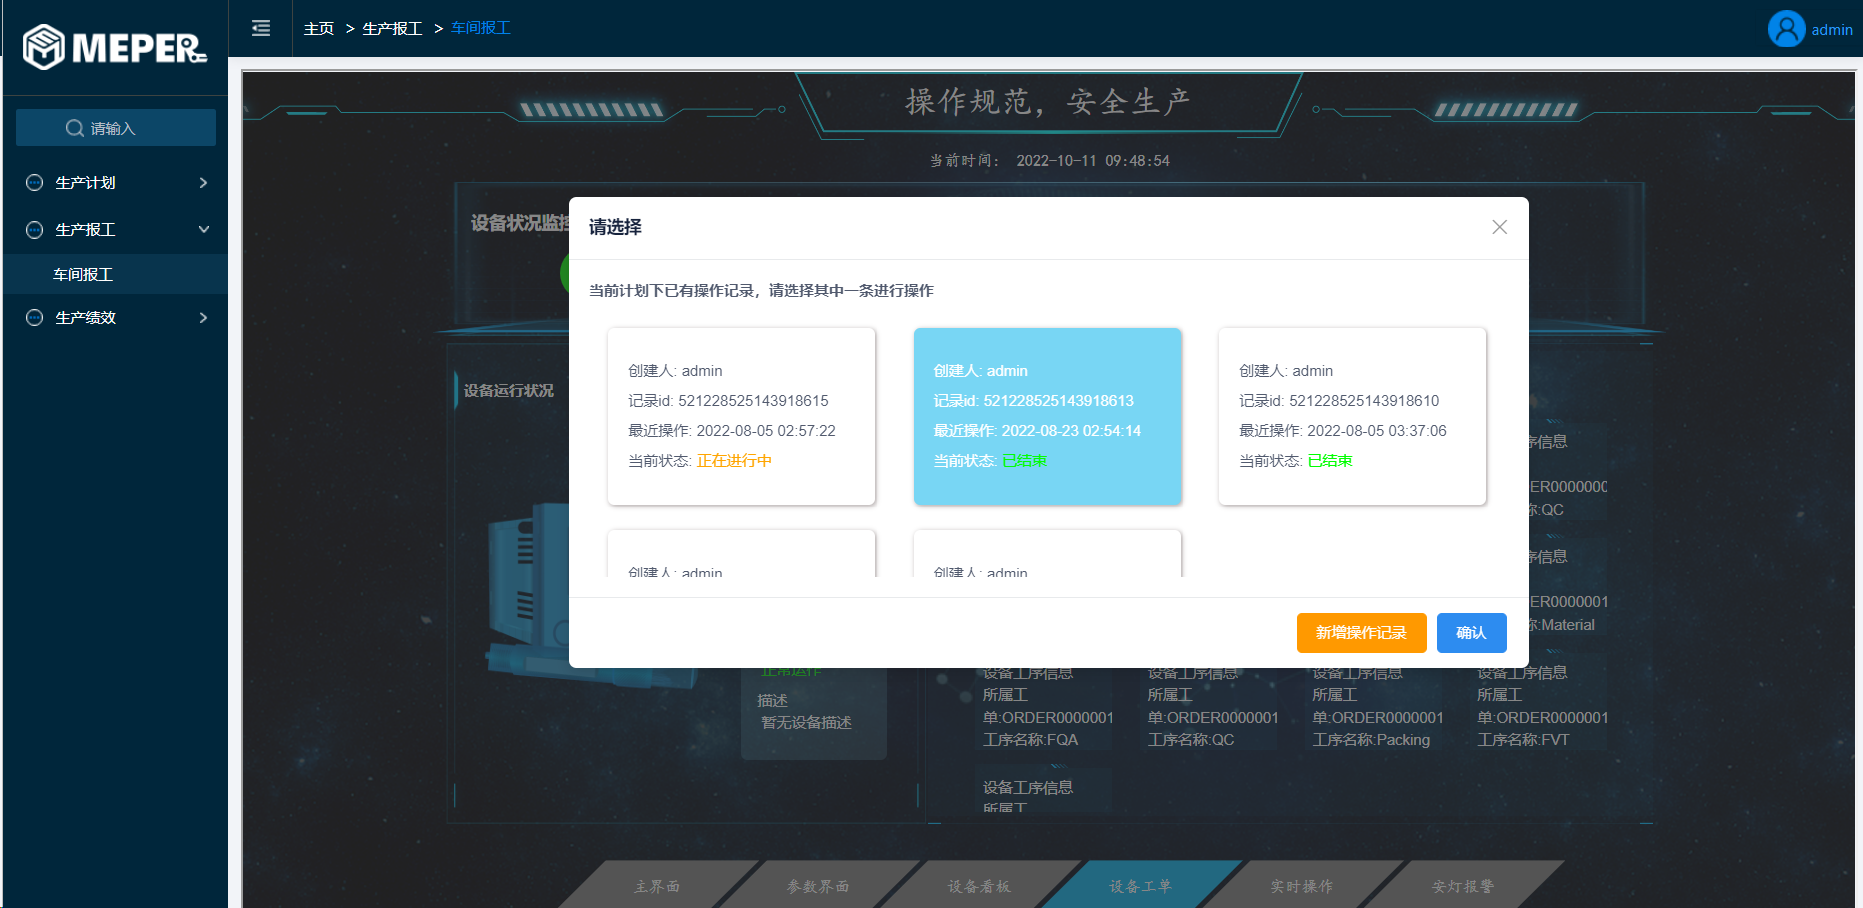Select record card ending 918610
1863x908 pixels.
(x=1352, y=416)
